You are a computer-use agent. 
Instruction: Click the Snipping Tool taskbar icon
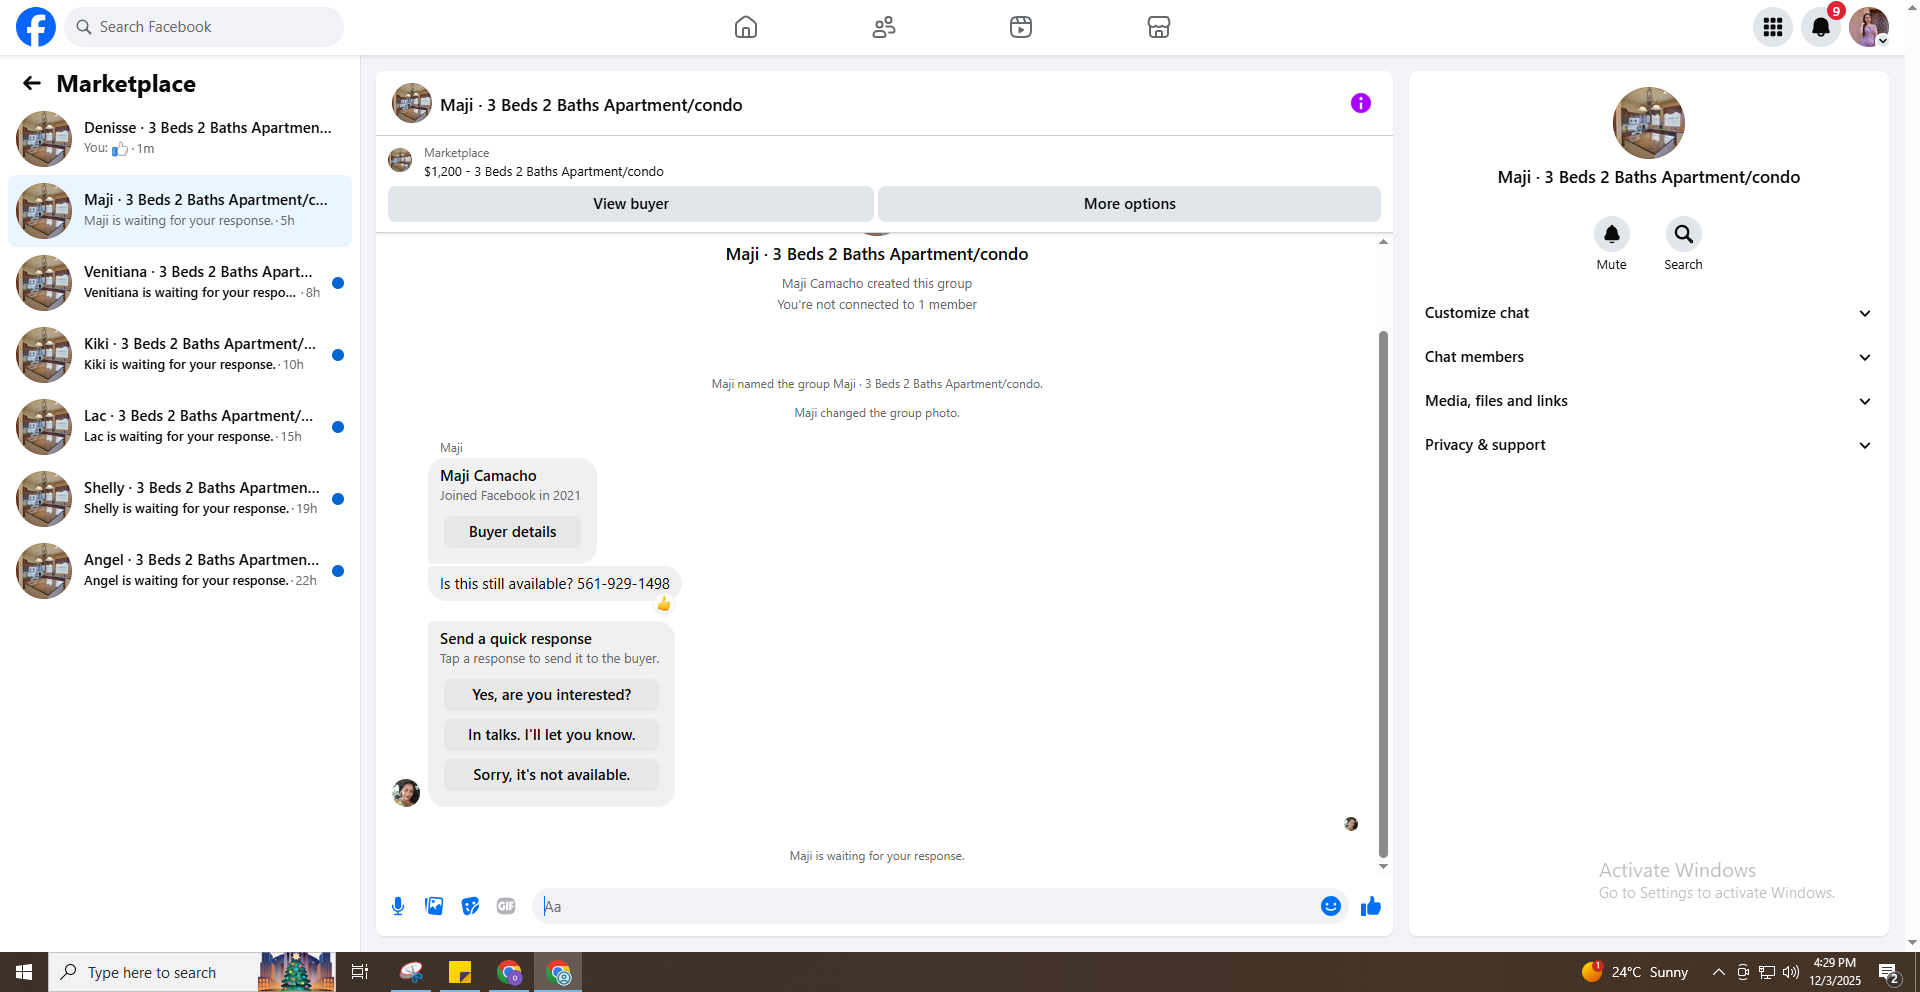coord(411,972)
